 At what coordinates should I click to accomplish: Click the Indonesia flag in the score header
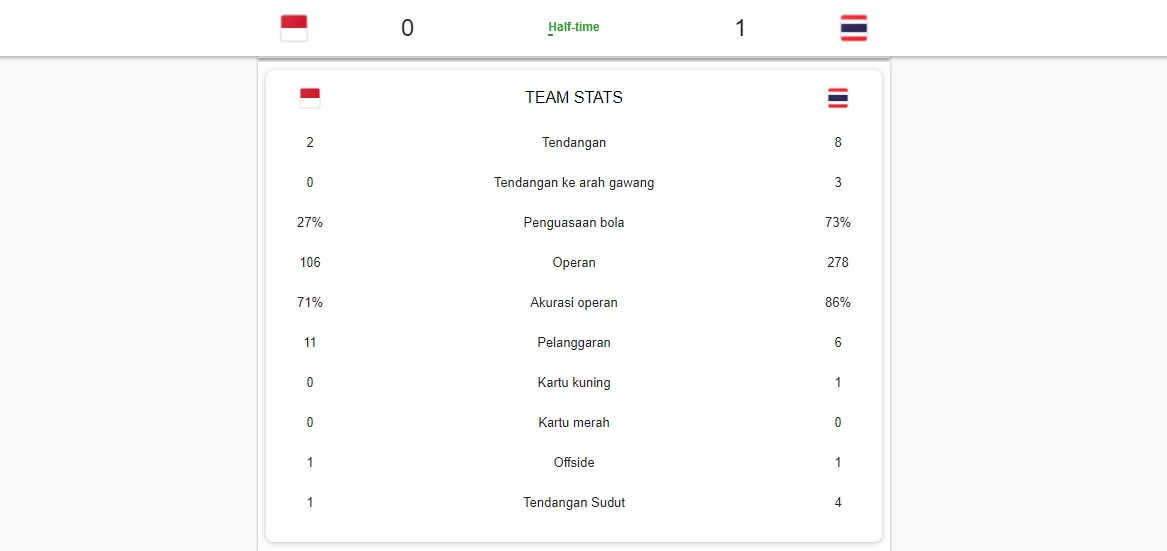click(294, 28)
